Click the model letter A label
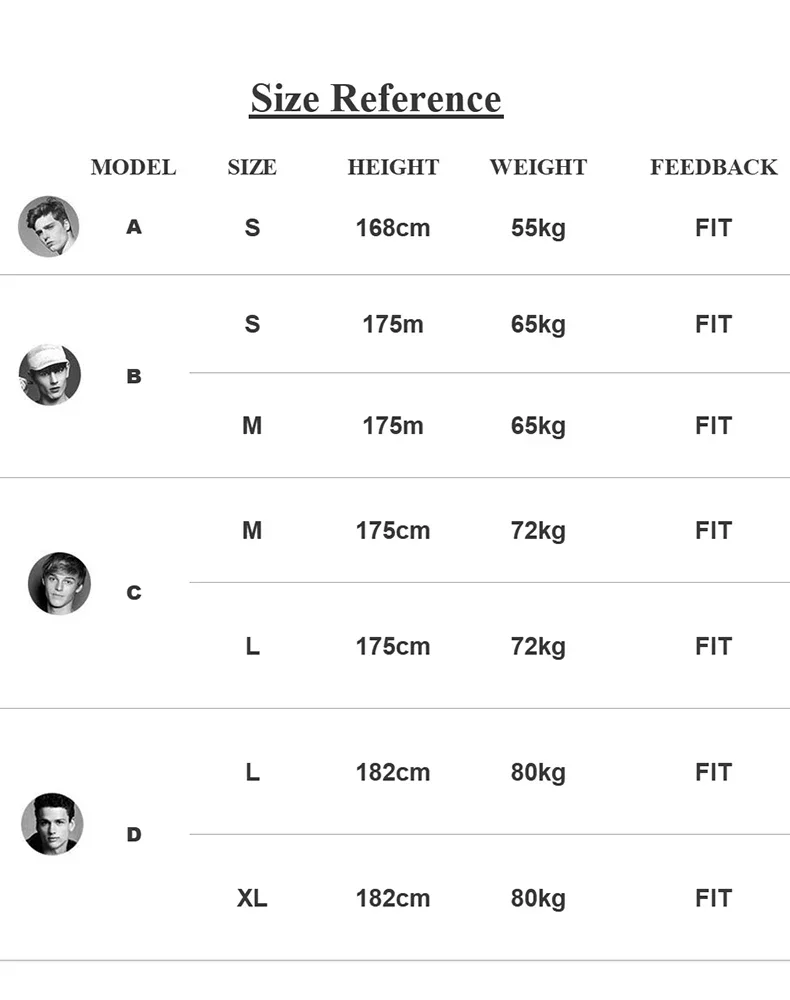This screenshot has height=1000, width=790. point(134,228)
